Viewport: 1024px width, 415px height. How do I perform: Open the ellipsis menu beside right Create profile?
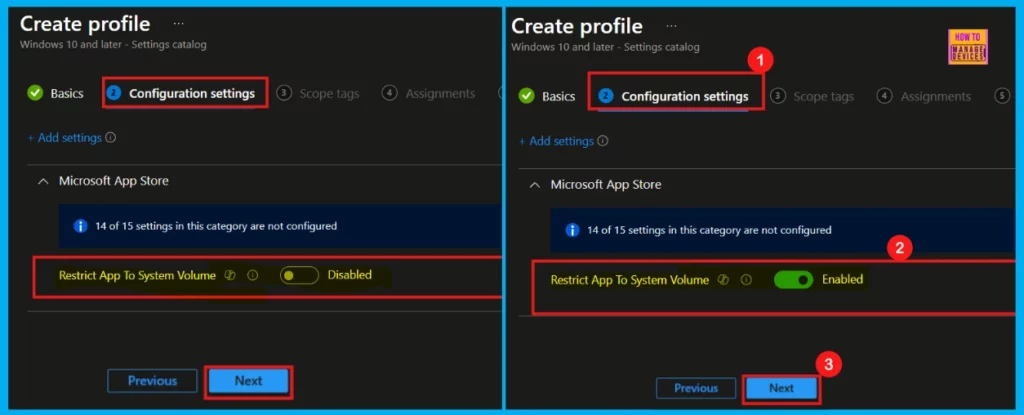[671, 27]
